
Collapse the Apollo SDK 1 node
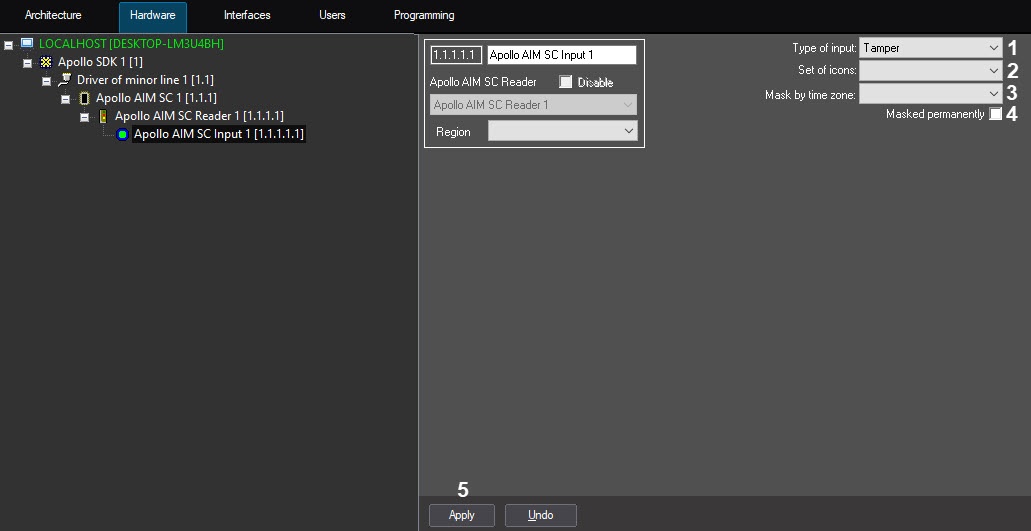tap(27, 63)
